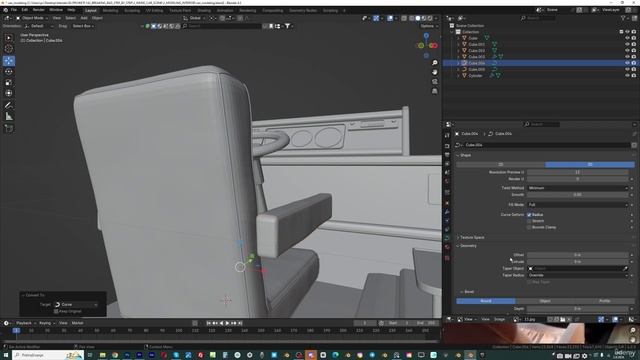
Task: Click the Taper Object eyedropper icon
Action: [x=625, y=269]
